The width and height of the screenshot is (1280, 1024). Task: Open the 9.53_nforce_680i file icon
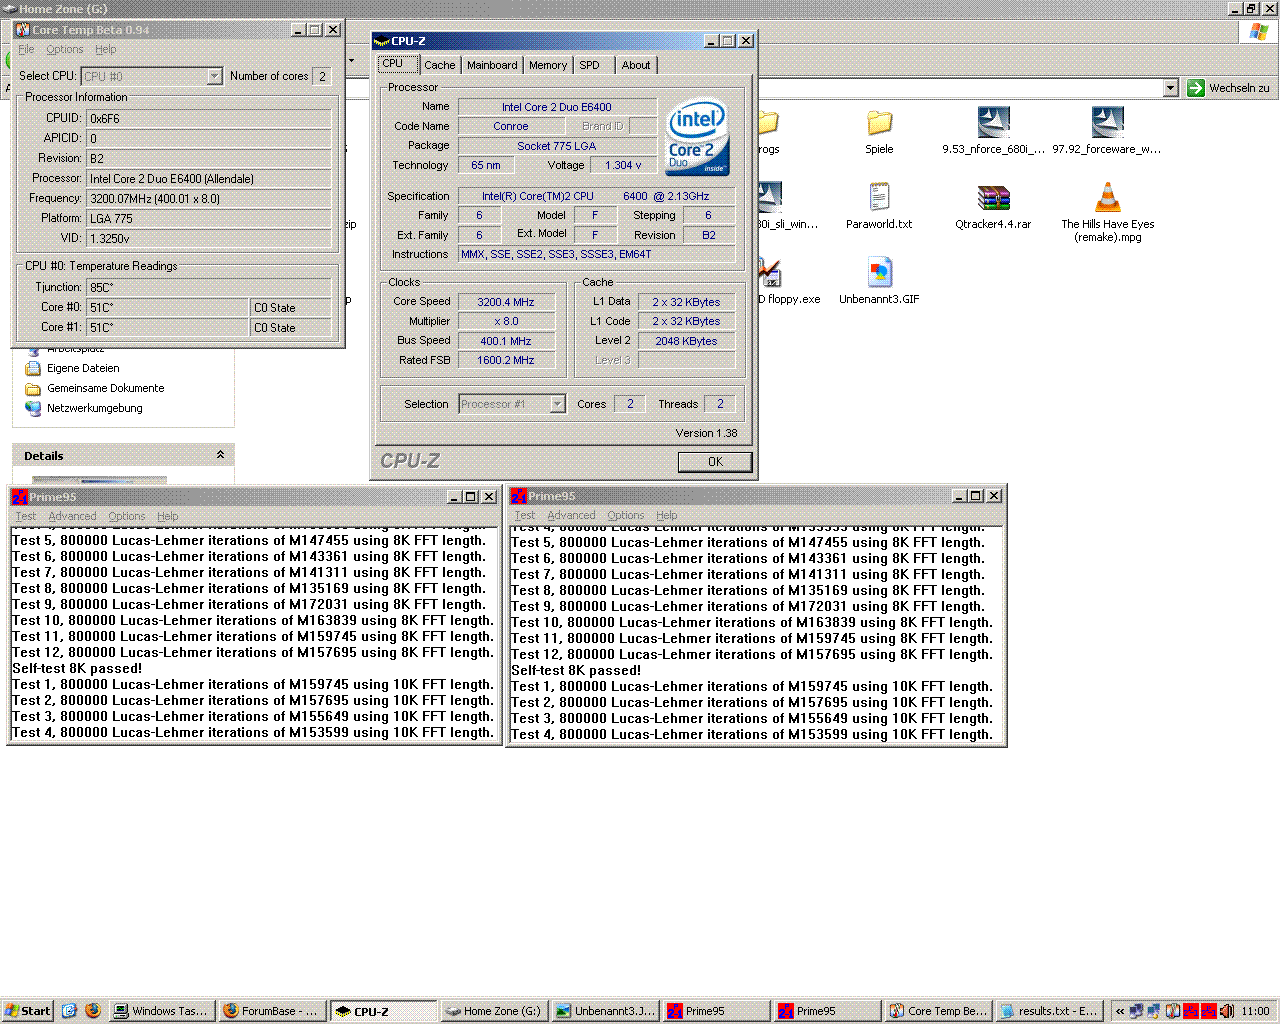pos(993,122)
